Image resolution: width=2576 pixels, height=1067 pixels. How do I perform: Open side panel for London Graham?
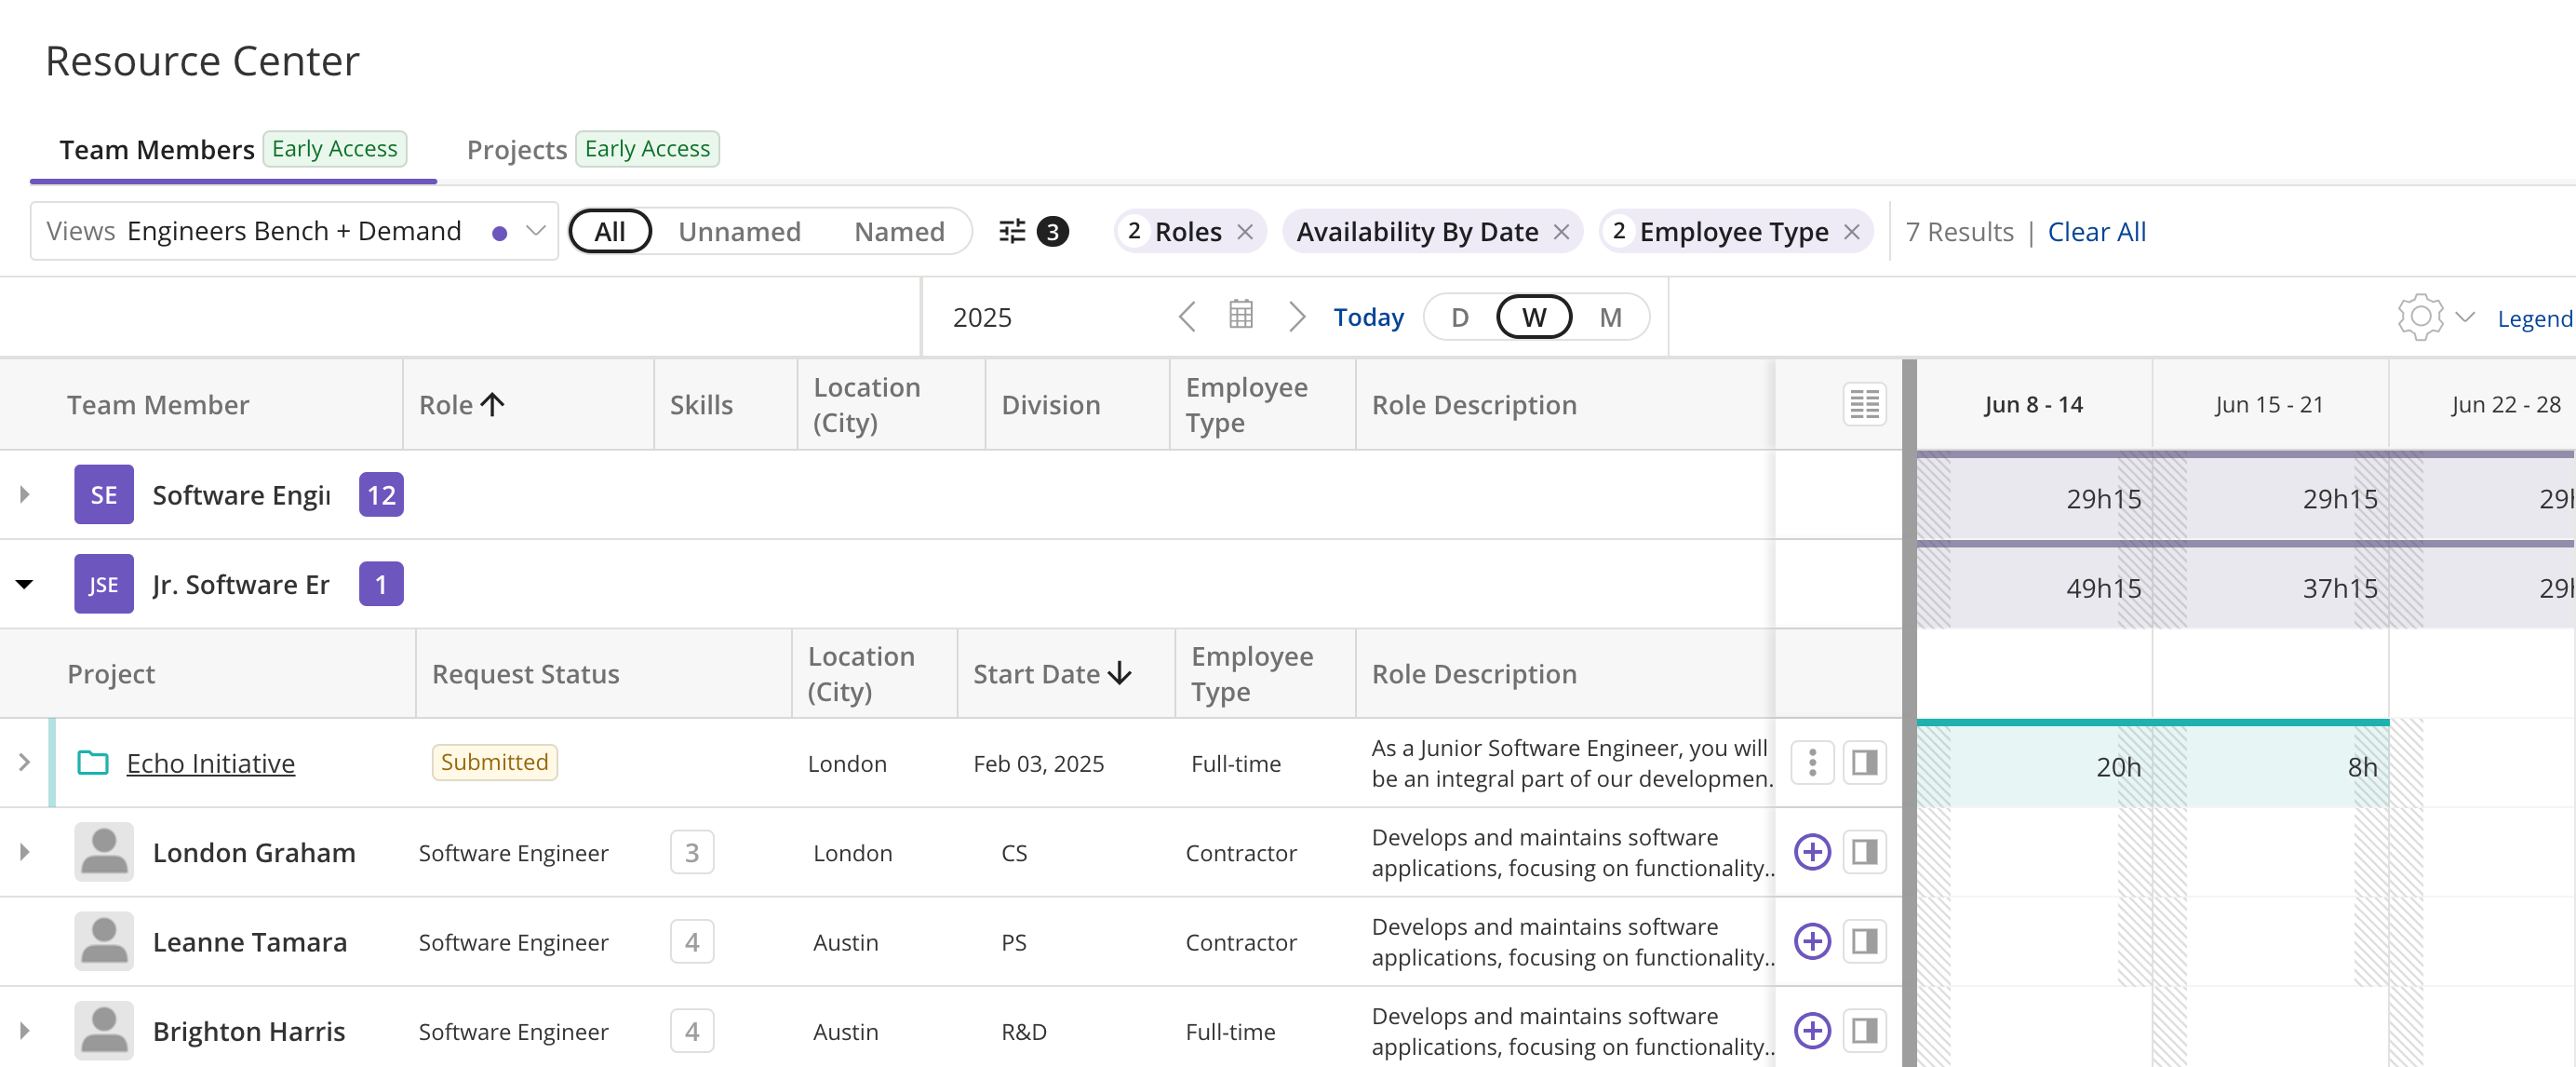(x=1864, y=852)
